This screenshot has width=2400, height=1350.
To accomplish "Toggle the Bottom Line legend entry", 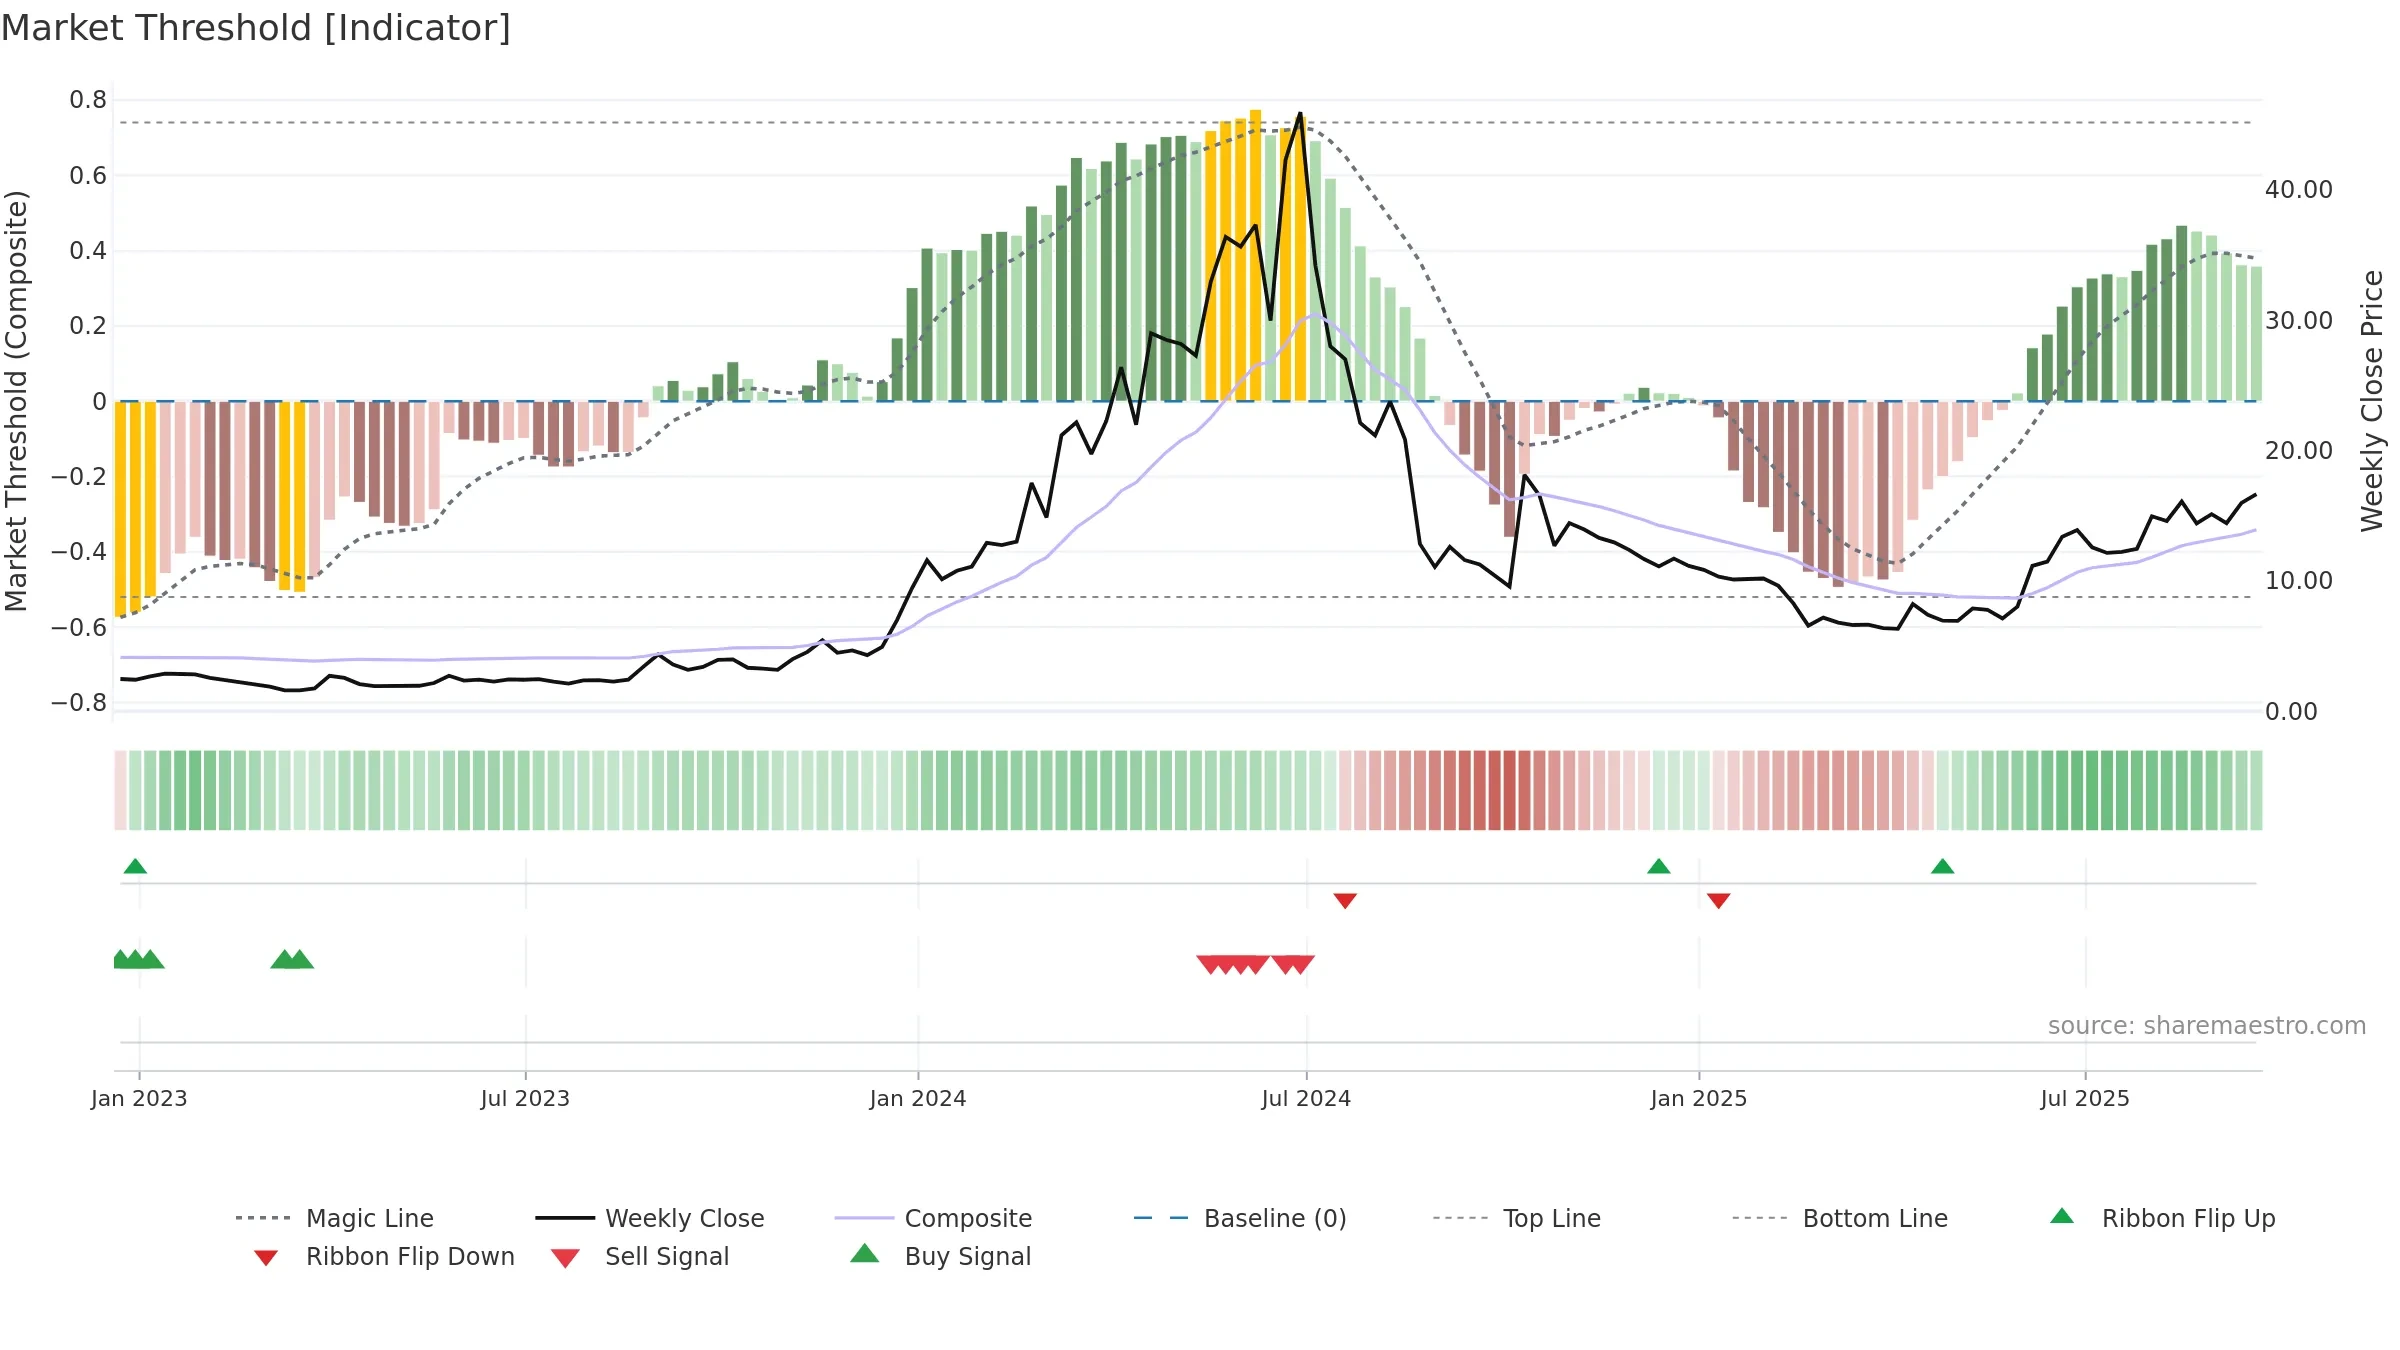I will [1840, 1218].
